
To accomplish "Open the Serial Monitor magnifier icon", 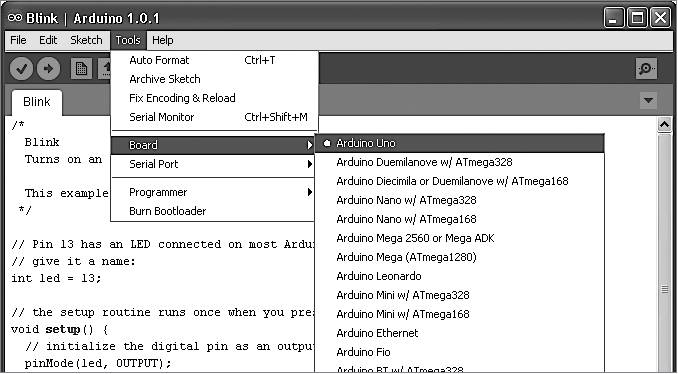I will coord(646,68).
